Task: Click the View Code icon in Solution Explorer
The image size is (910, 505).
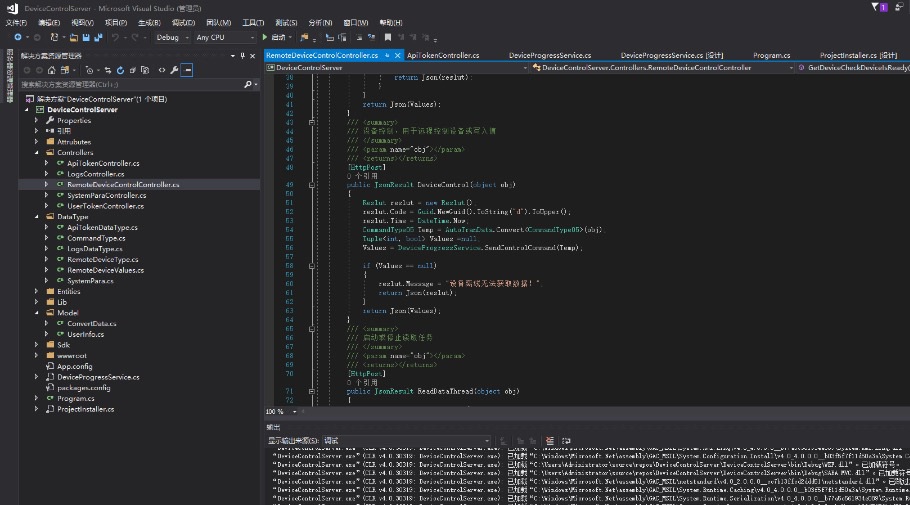Action: coord(162,70)
